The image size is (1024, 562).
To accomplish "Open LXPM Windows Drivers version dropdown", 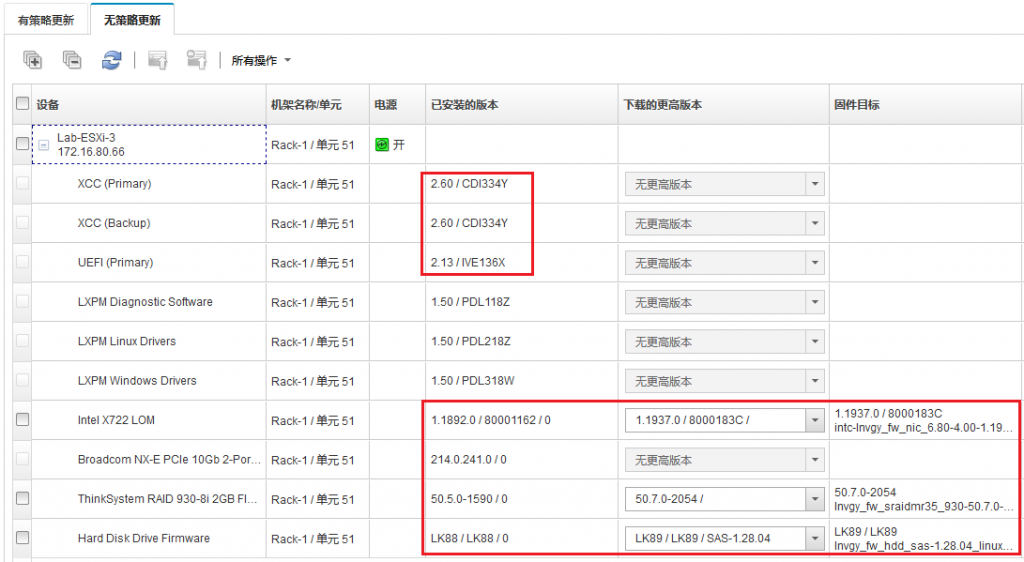I will (814, 381).
